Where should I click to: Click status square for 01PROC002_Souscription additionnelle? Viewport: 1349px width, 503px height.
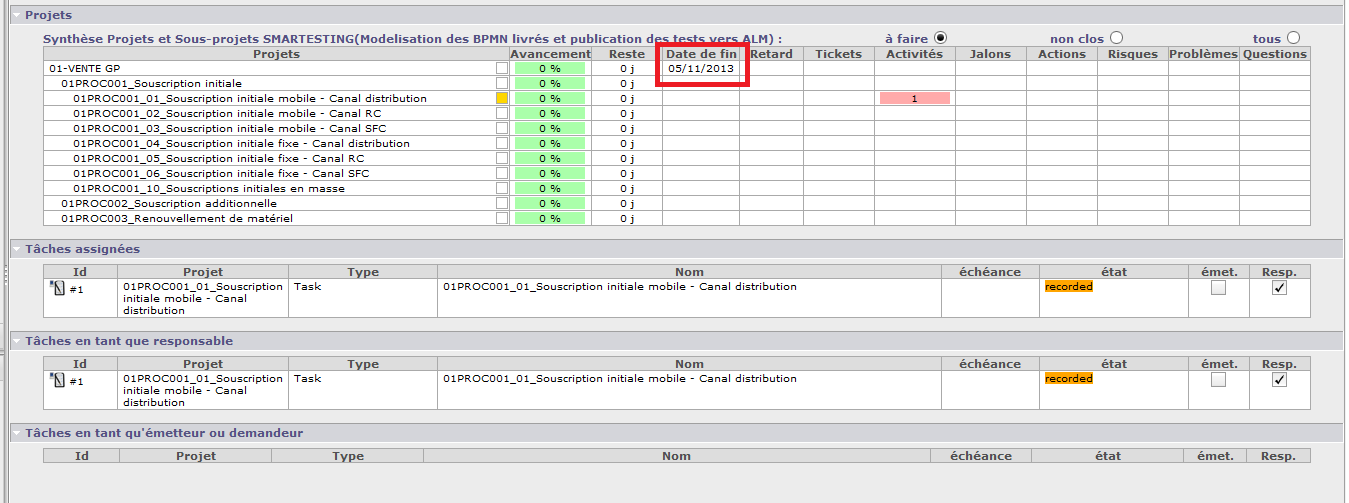(x=502, y=204)
